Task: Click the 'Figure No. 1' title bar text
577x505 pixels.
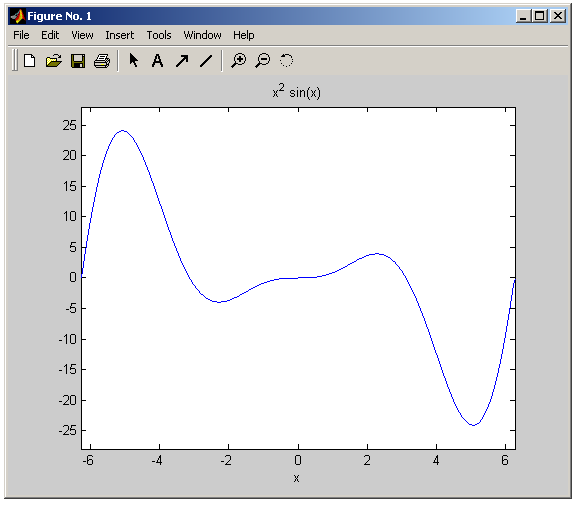Action: pos(59,16)
